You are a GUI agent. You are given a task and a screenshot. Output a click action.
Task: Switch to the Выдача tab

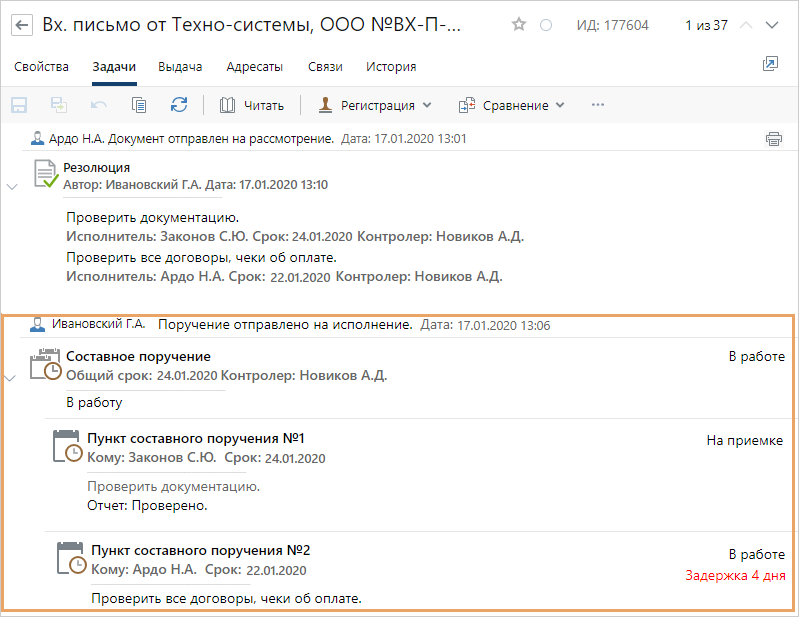(180, 67)
